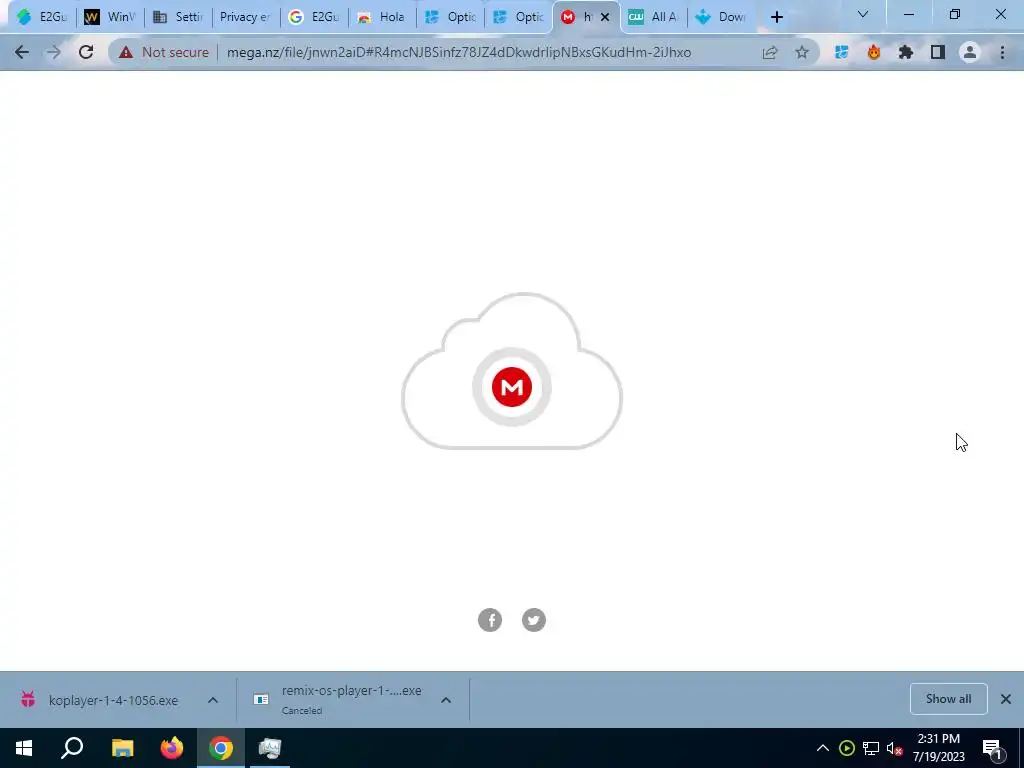Screen dimensions: 1024x768
Task: Open the monitor app in taskbar
Action: [269, 748]
